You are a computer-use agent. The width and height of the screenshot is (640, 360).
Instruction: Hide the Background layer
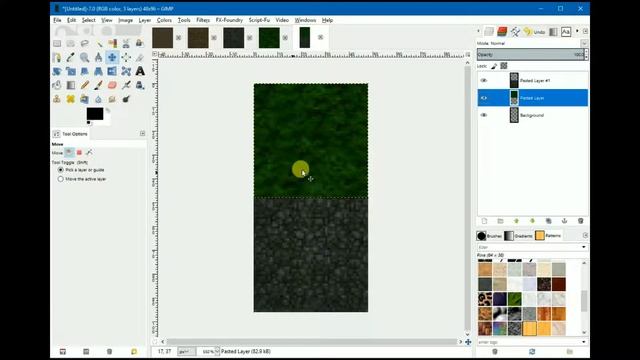[484, 115]
